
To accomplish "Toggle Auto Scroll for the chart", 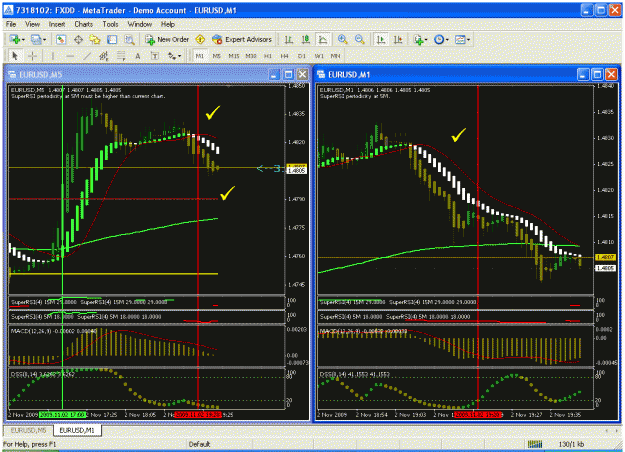I will tap(381, 39).
